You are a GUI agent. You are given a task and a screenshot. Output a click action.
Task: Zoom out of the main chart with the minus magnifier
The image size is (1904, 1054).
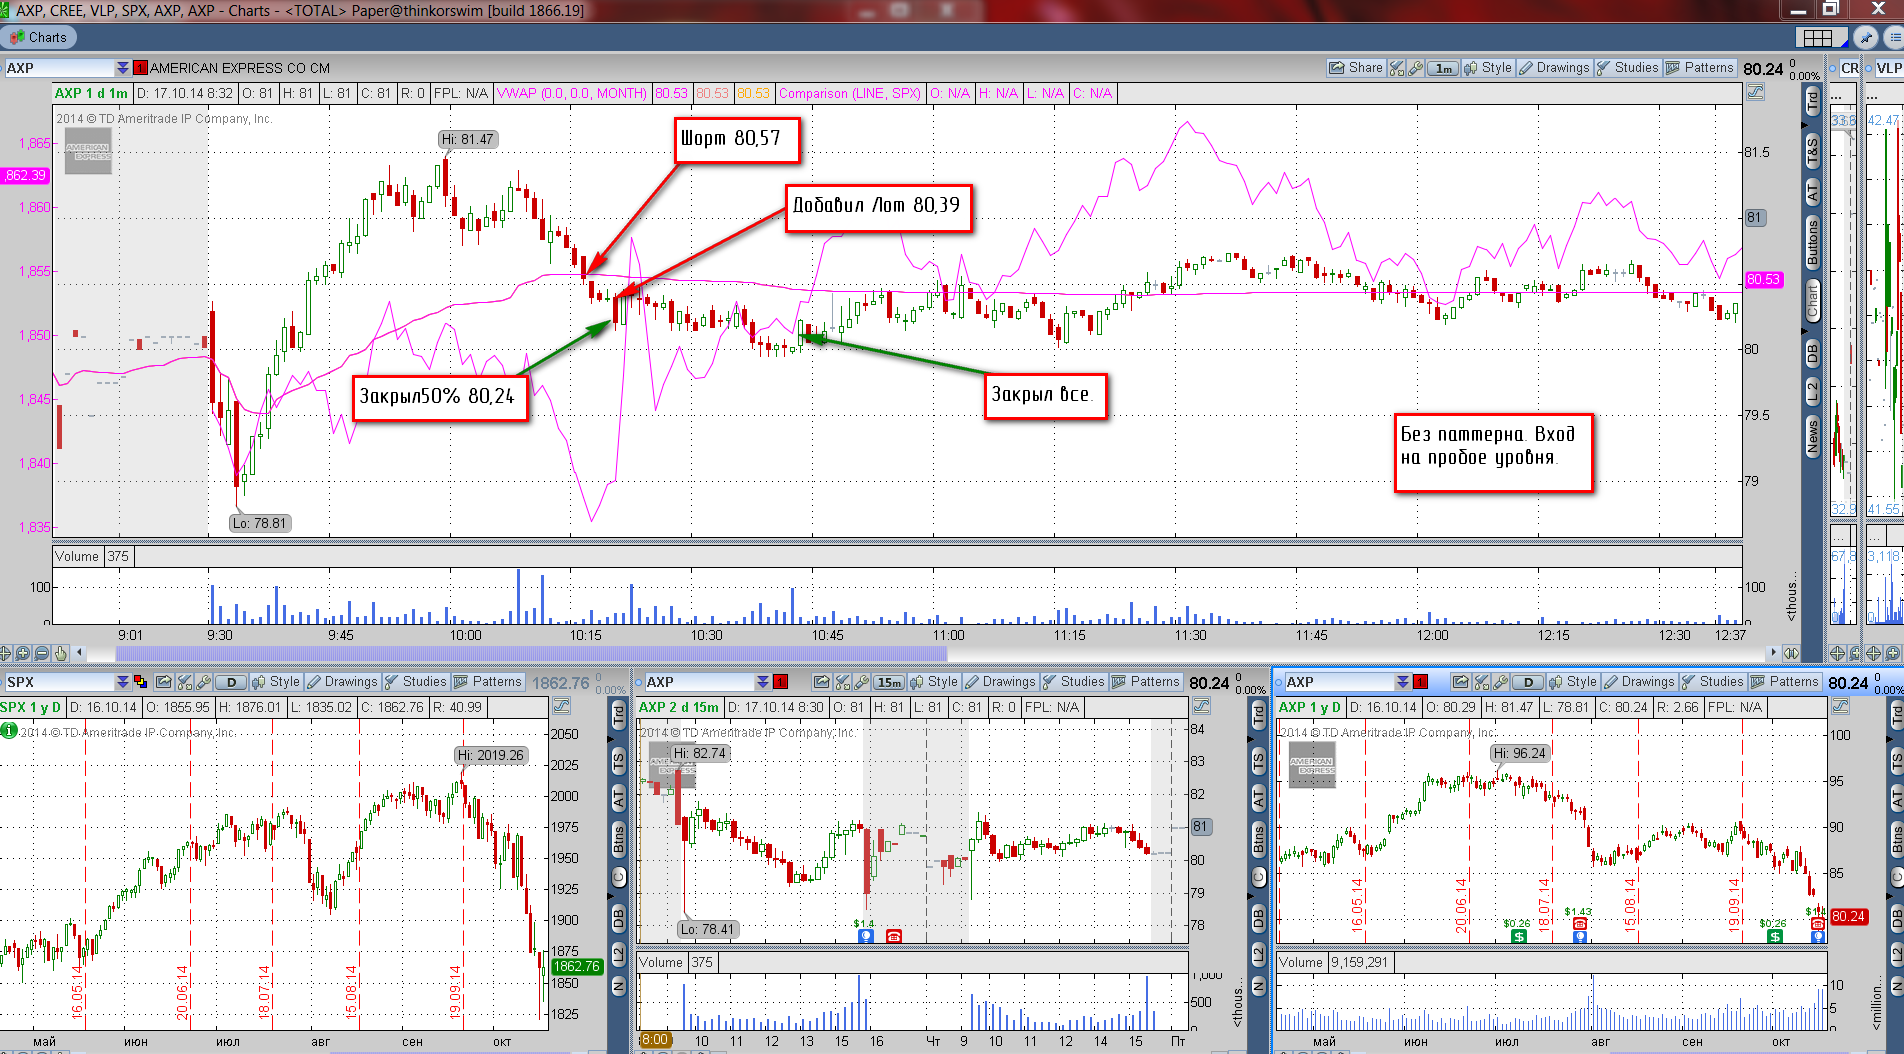pos(42,653)
